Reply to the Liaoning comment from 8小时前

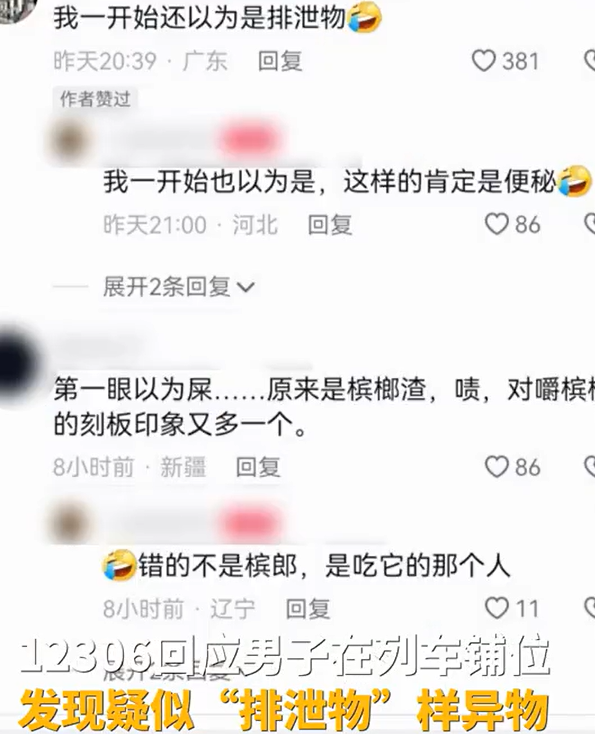(x=308, y=609)
